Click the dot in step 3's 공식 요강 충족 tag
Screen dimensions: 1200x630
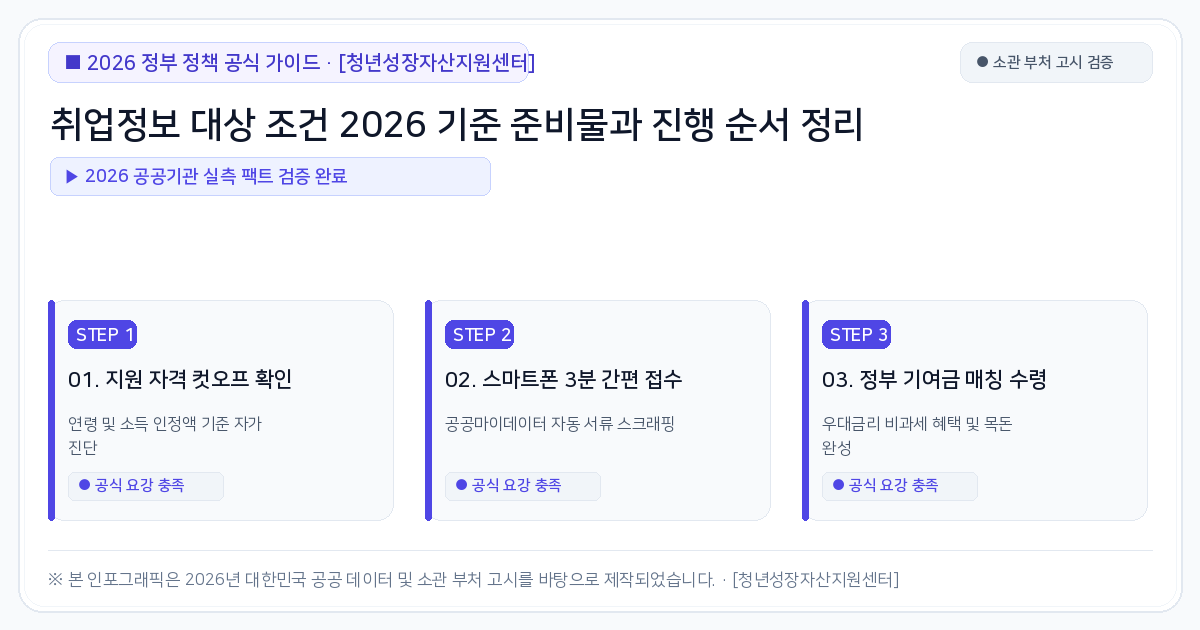tap(838, 485)
